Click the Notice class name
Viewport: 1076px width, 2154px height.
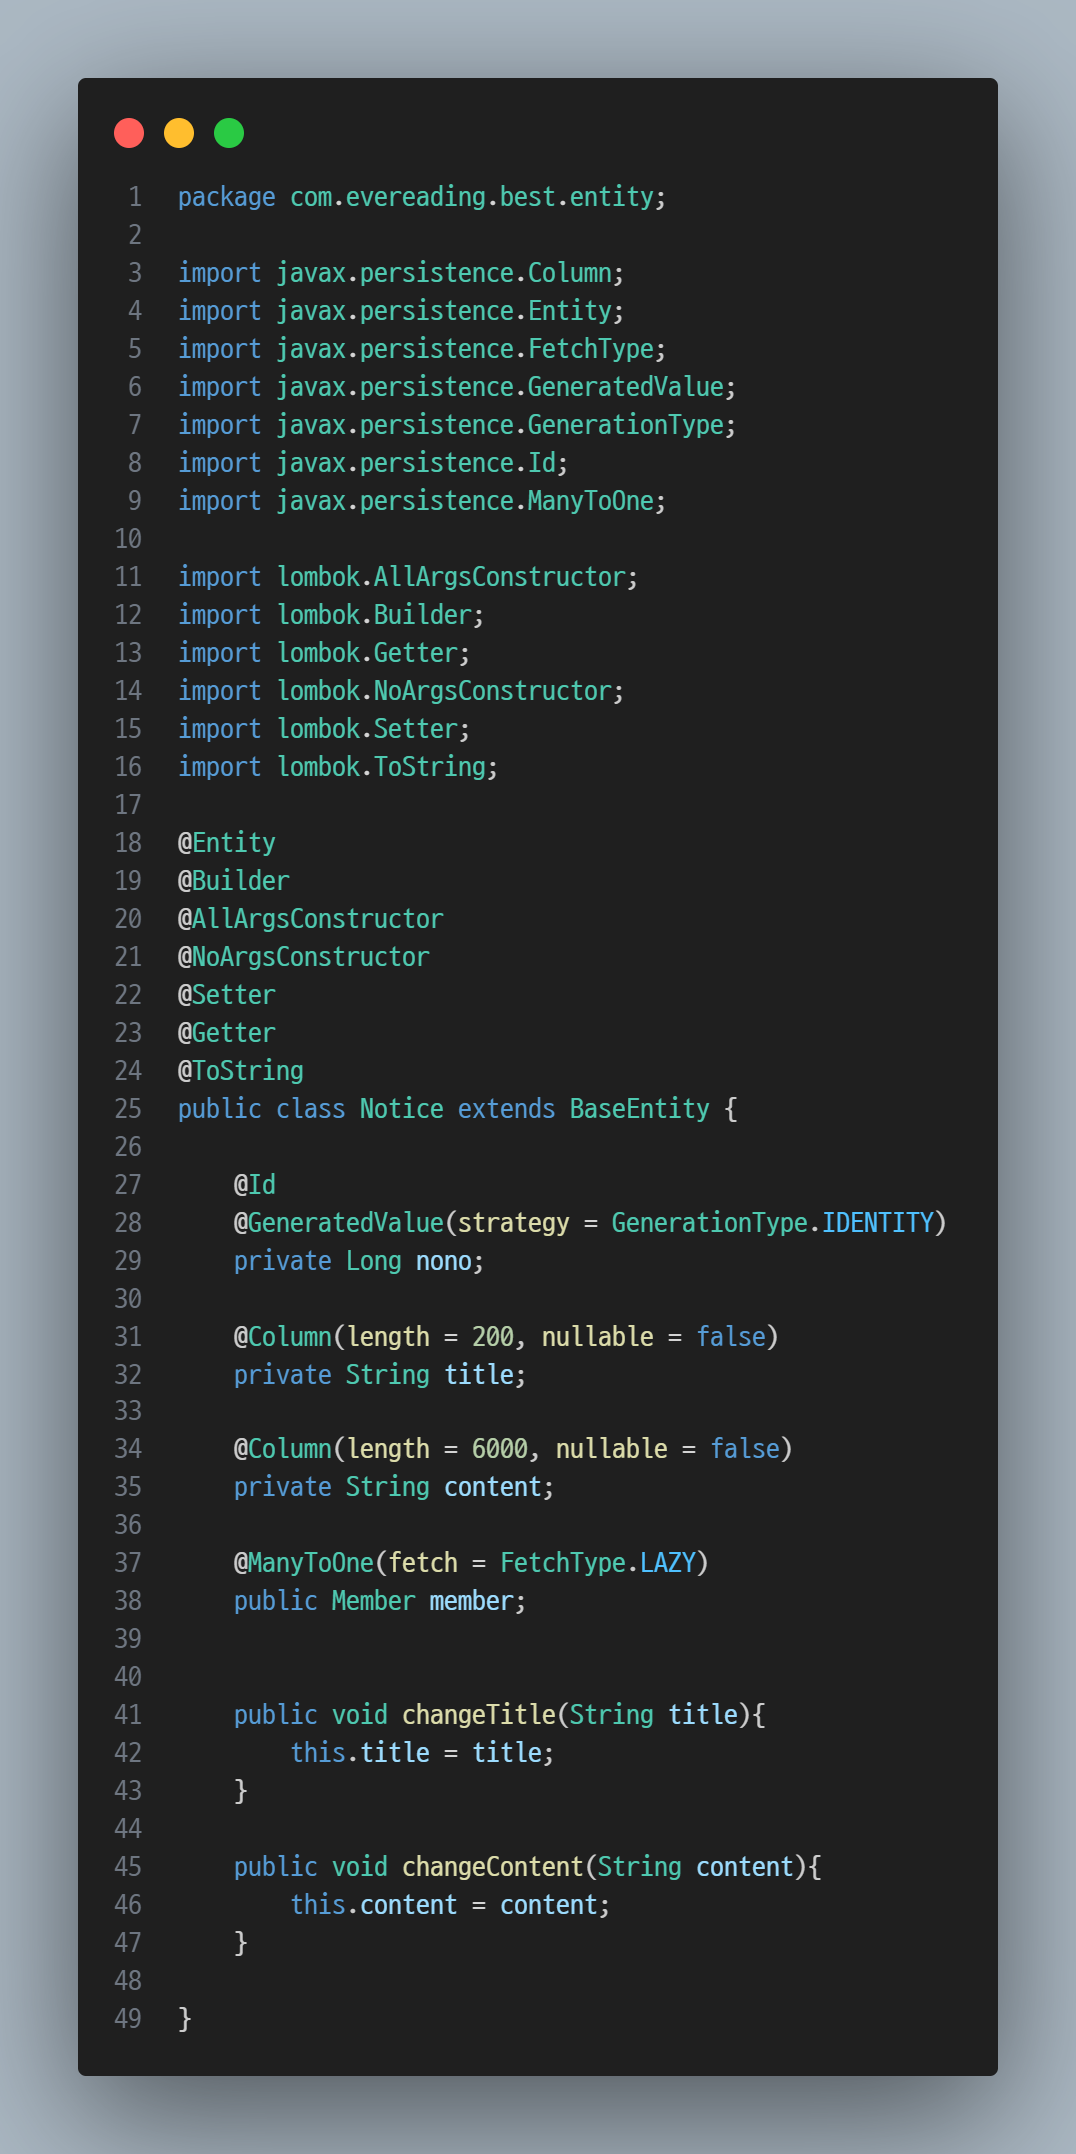402,1109
